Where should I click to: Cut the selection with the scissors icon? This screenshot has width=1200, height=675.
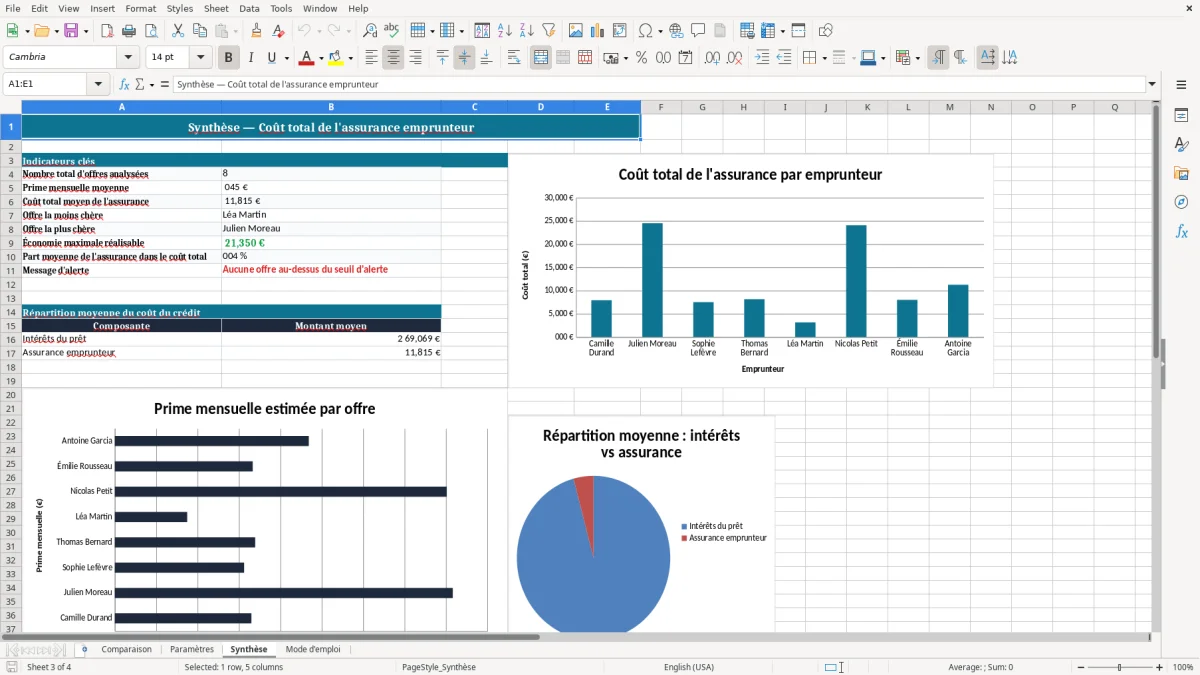click(178, 31)
